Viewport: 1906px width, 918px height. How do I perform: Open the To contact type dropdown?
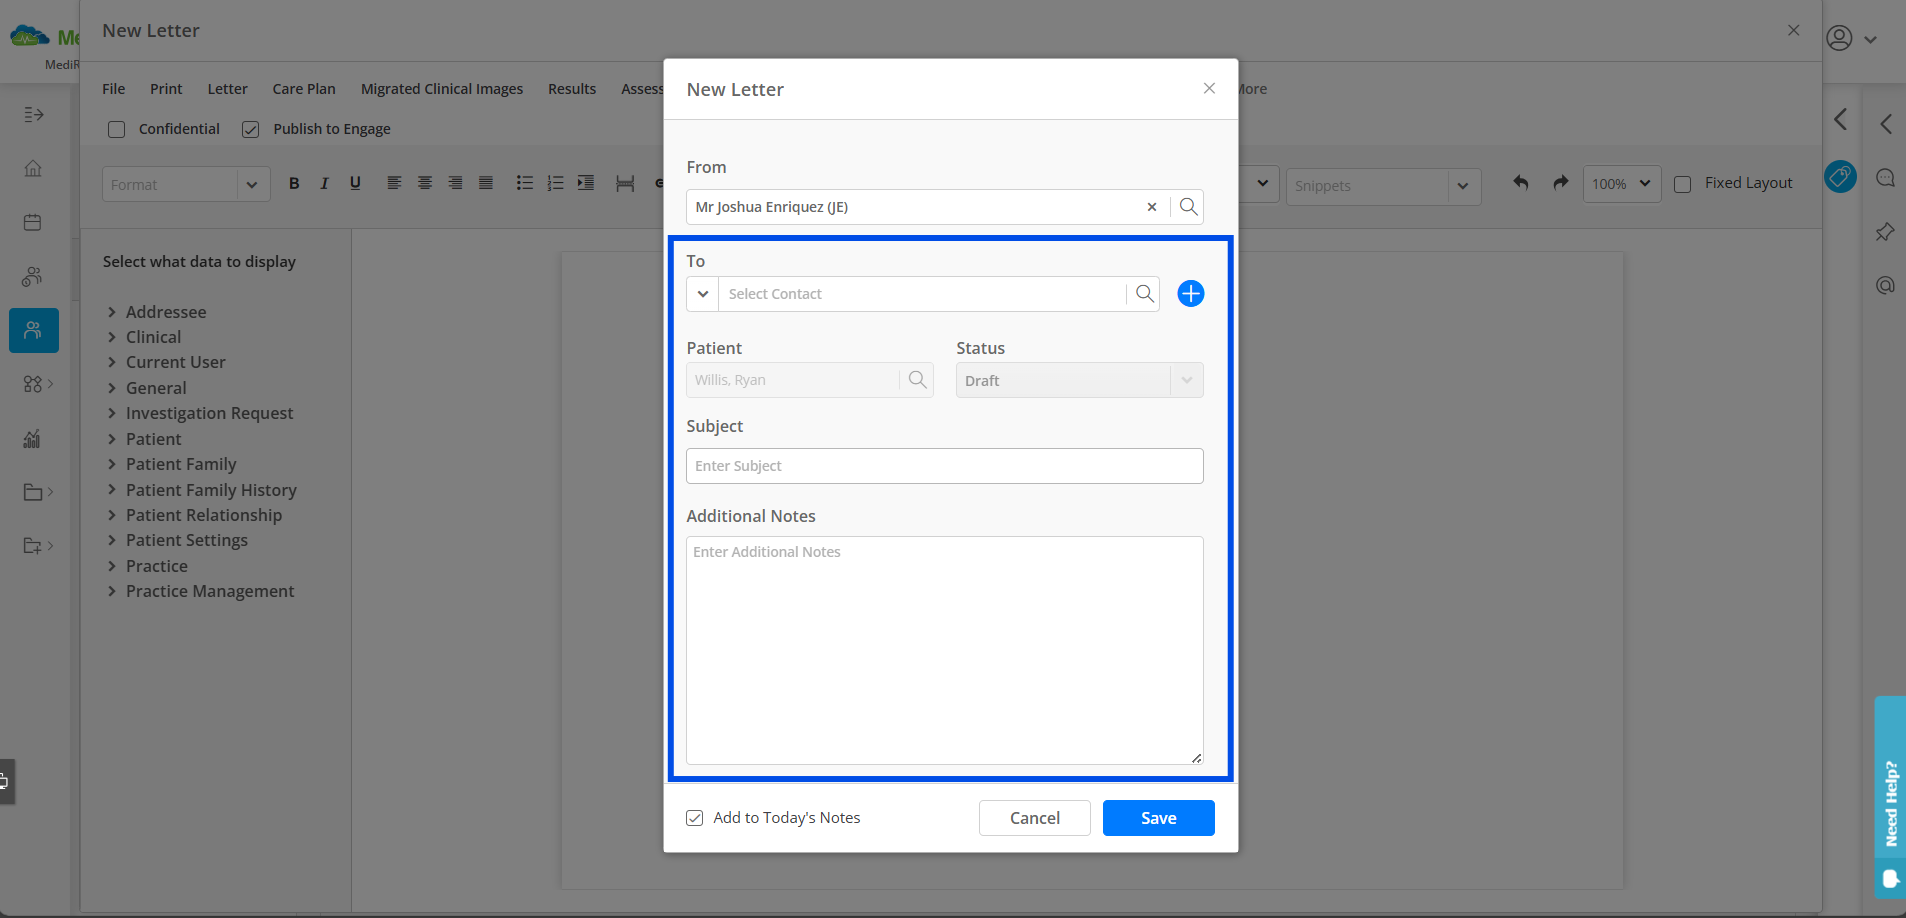(x=703, y=293)
